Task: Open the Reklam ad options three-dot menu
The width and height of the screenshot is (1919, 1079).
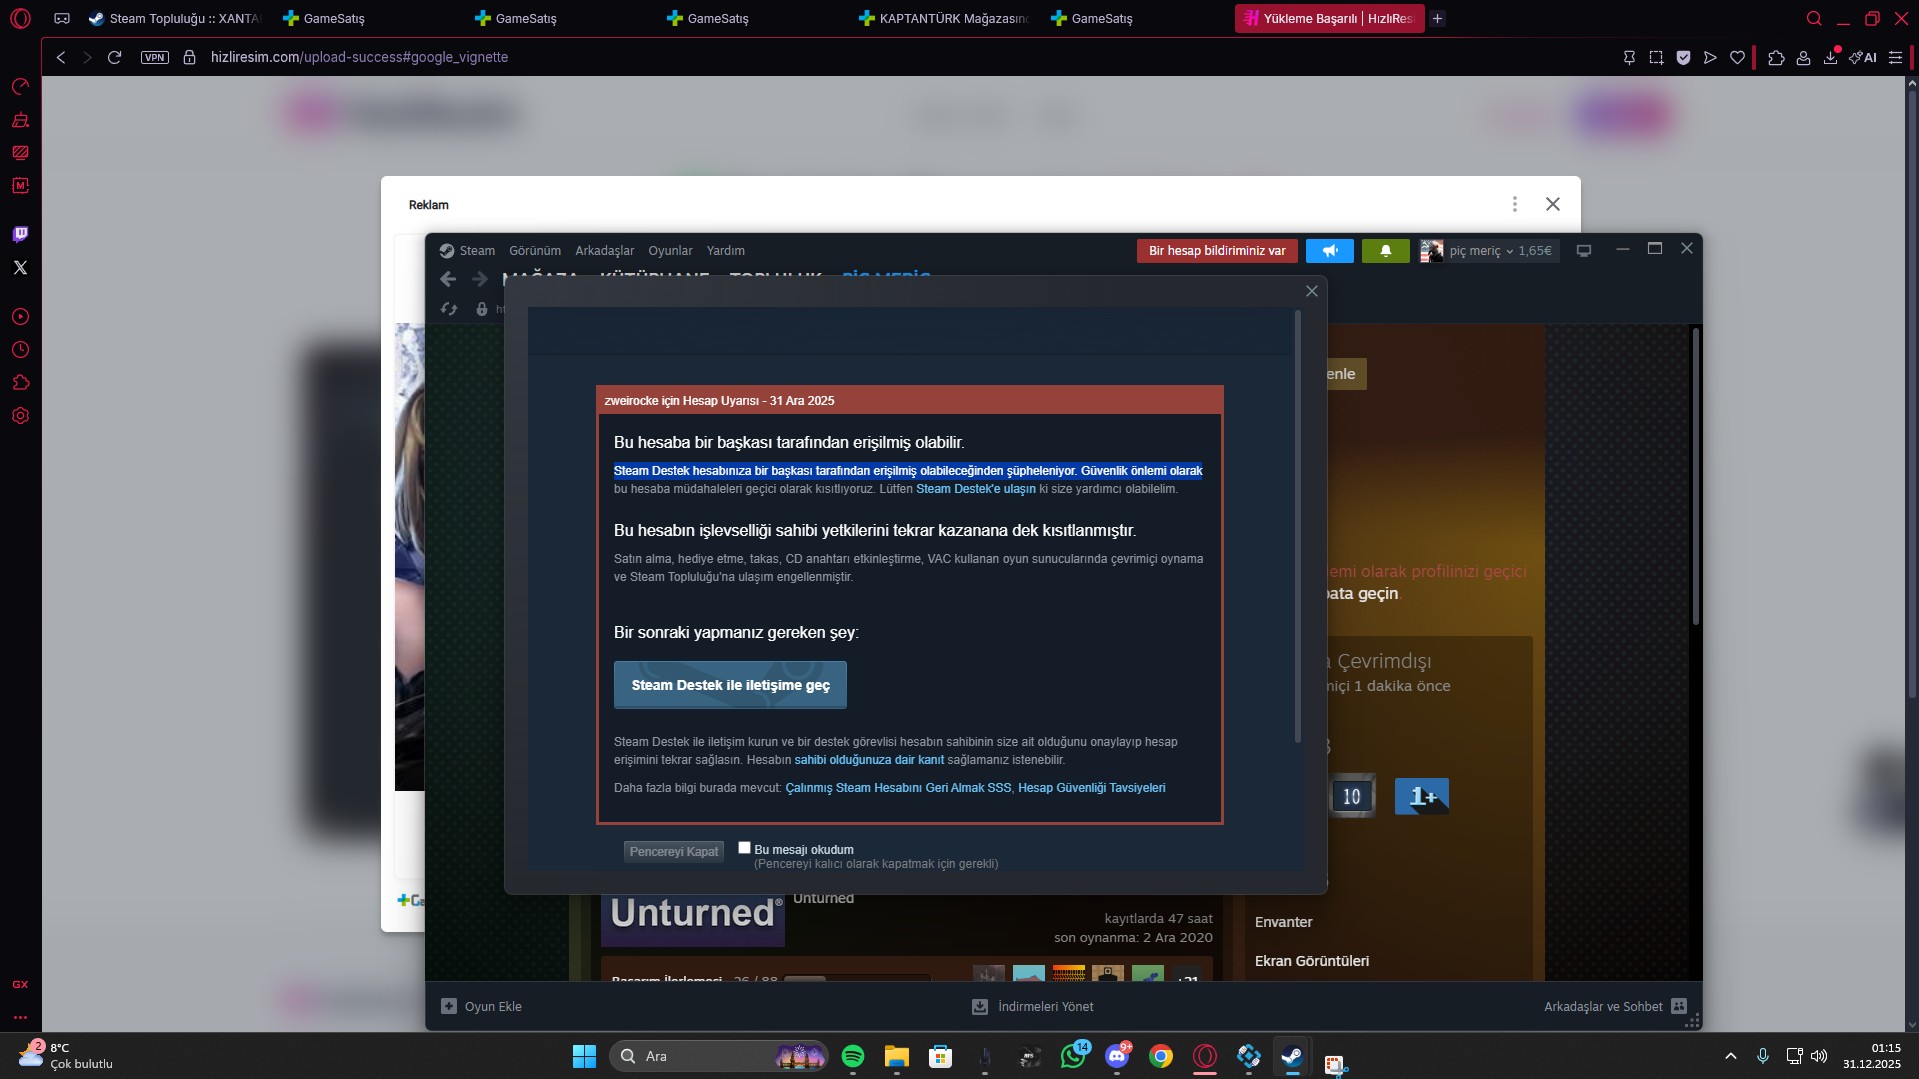Action: (1515, 204)
